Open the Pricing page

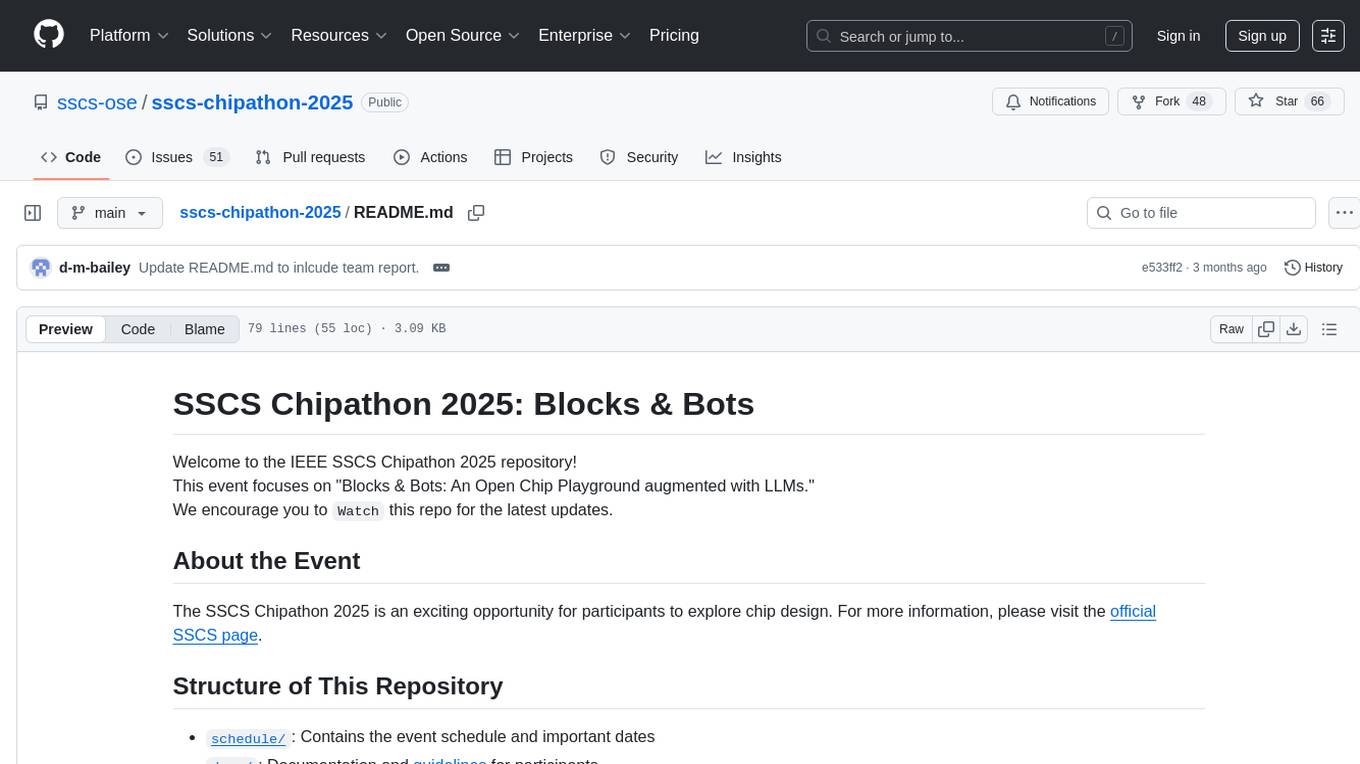[674, 35]
